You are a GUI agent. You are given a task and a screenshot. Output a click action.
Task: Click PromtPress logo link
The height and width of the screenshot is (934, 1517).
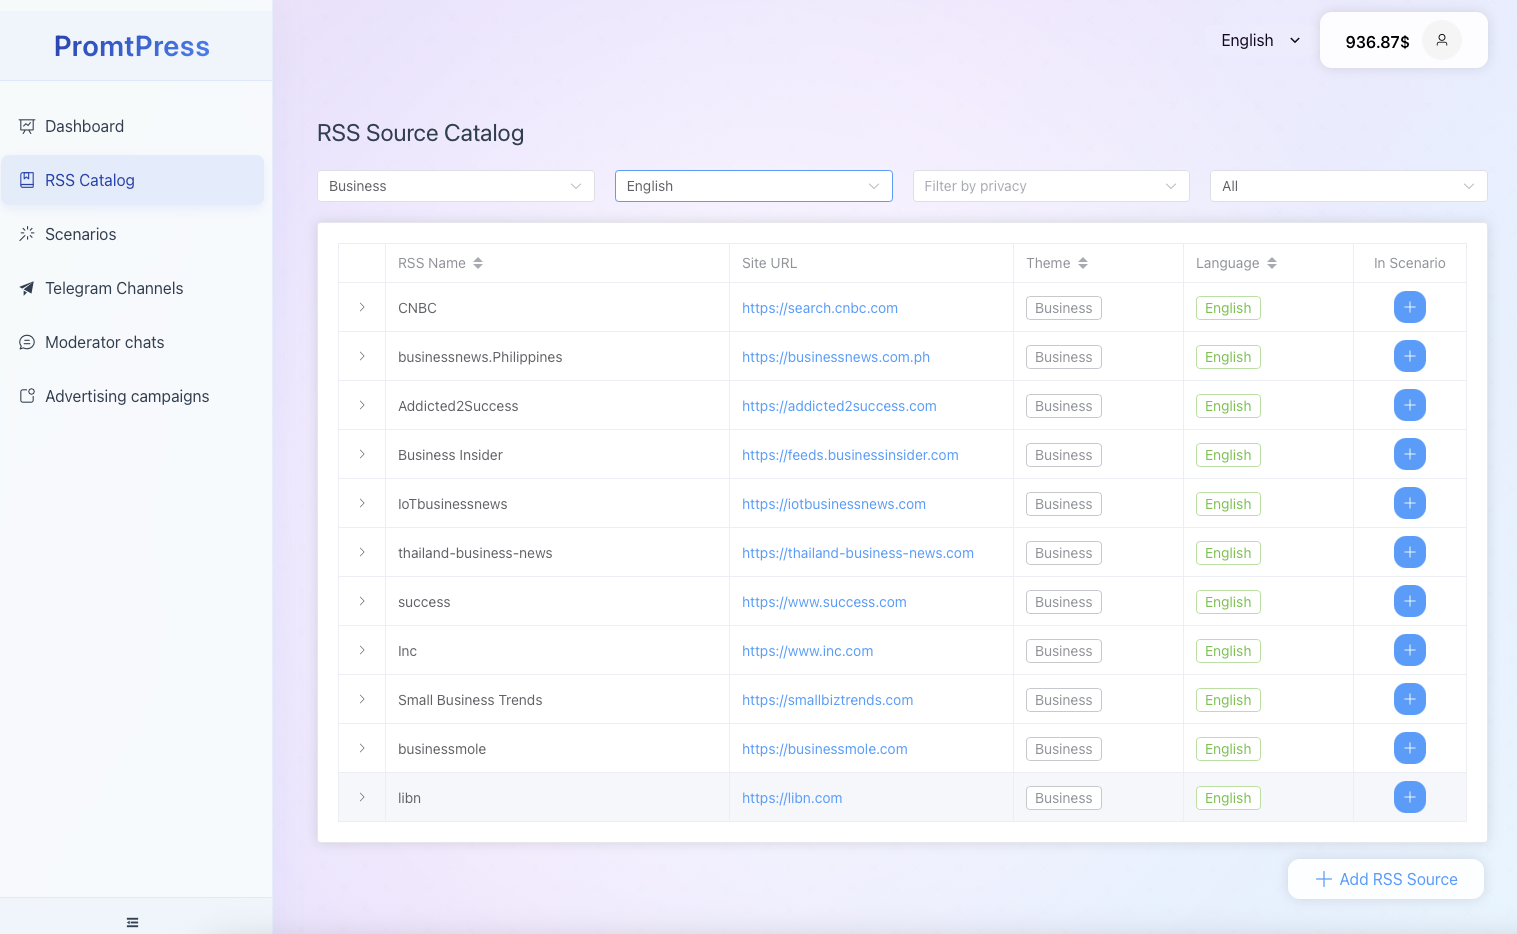132,46
